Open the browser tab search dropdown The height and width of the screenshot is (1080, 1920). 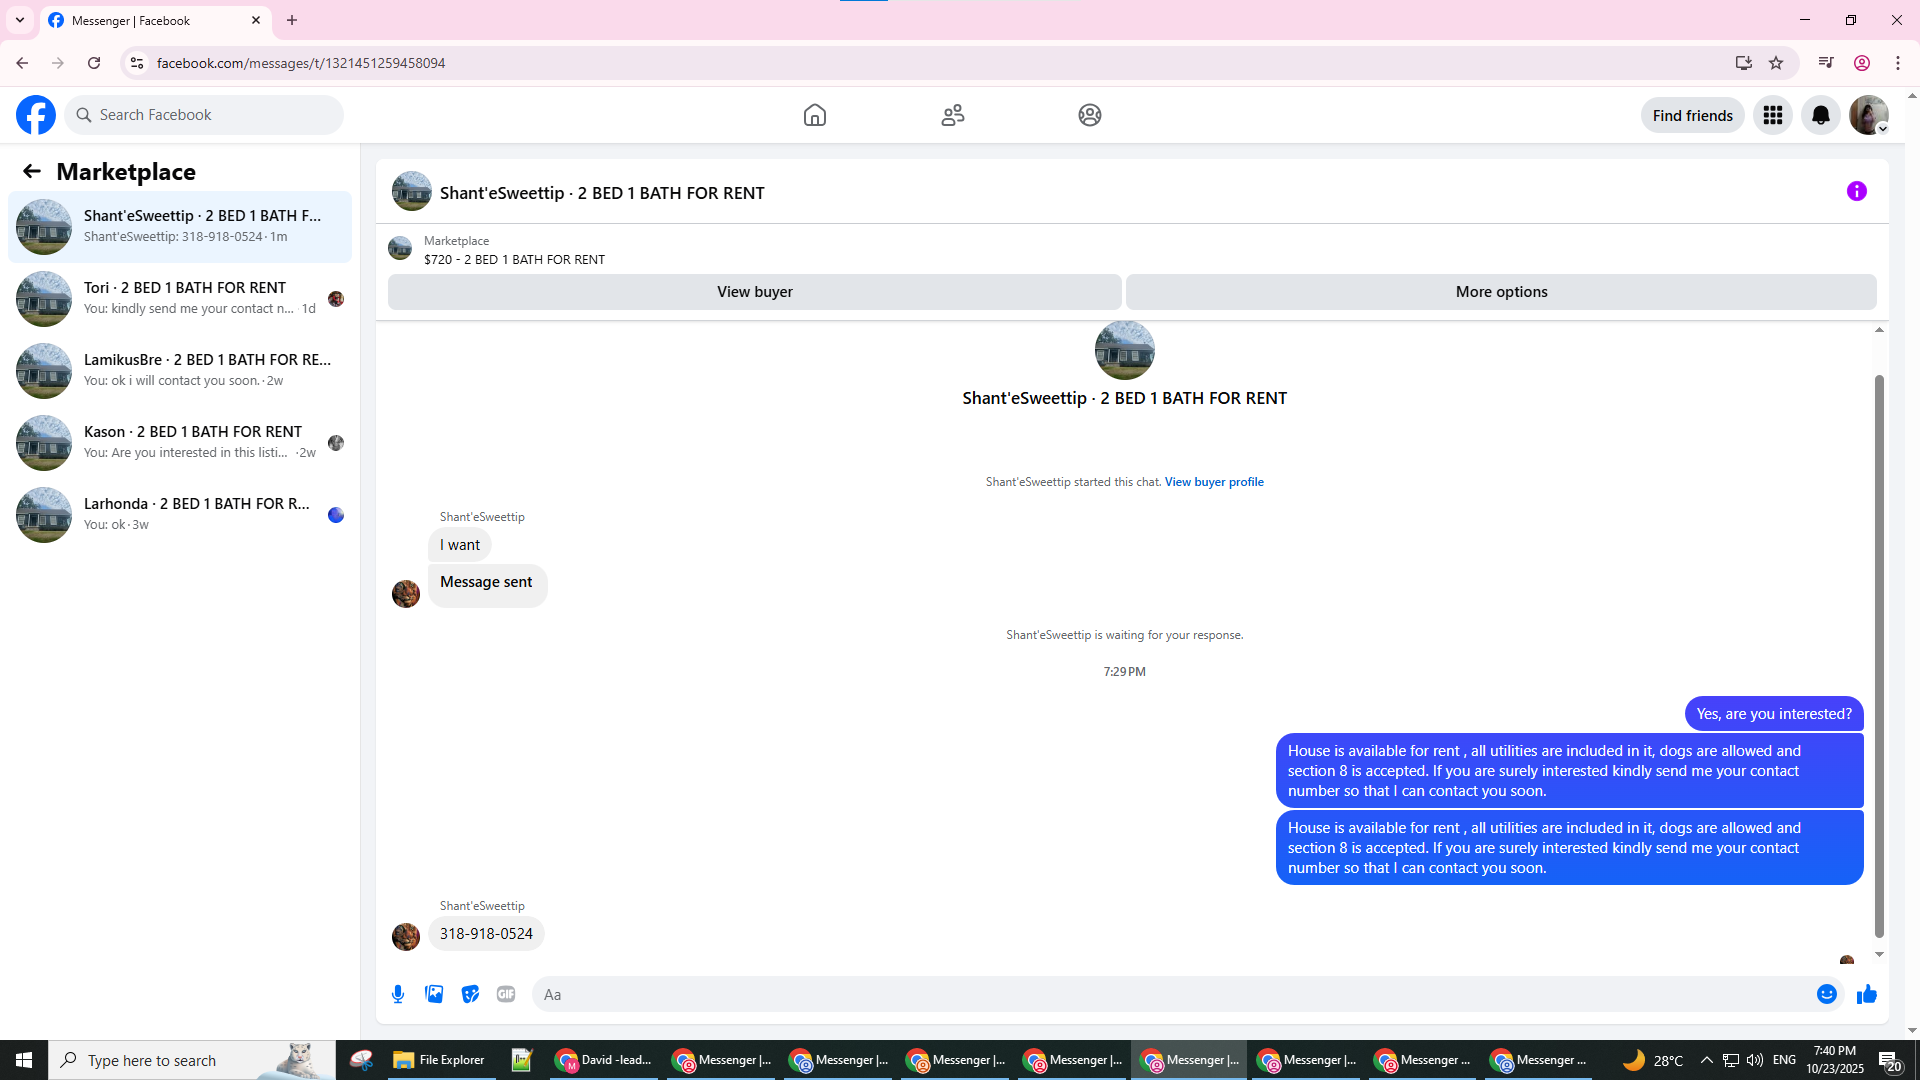pyautogui.click(x=19, y=20)
